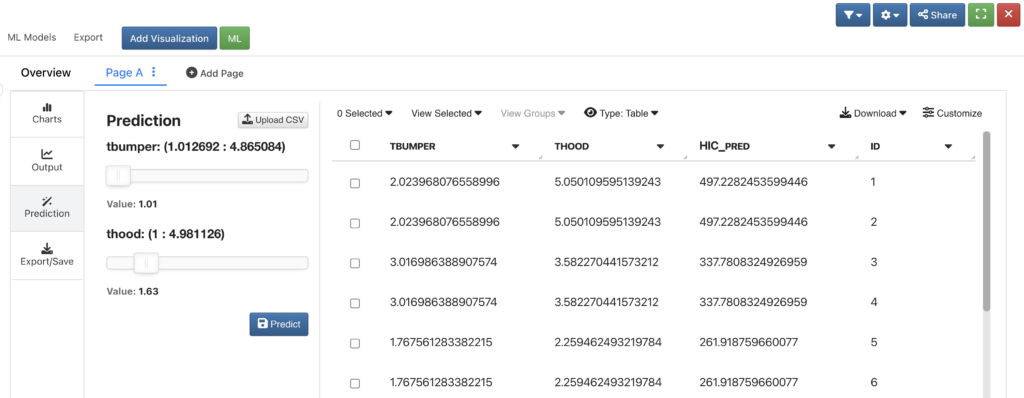Open the filter funnel dropdown button
This screenshot has width=1024, height=398.
tap(852, 15)
